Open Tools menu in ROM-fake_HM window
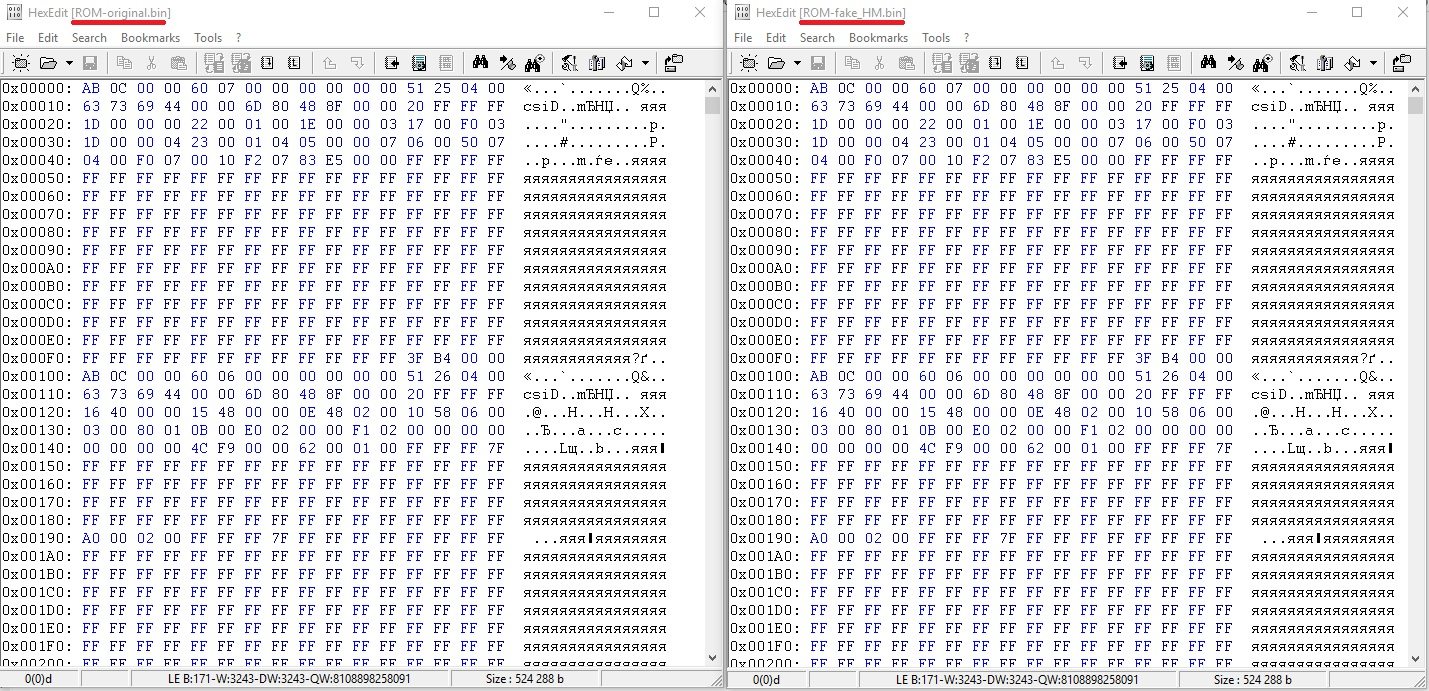This screenshot has width=1429, height=691. pyautogui.click(x=936, y=38)
